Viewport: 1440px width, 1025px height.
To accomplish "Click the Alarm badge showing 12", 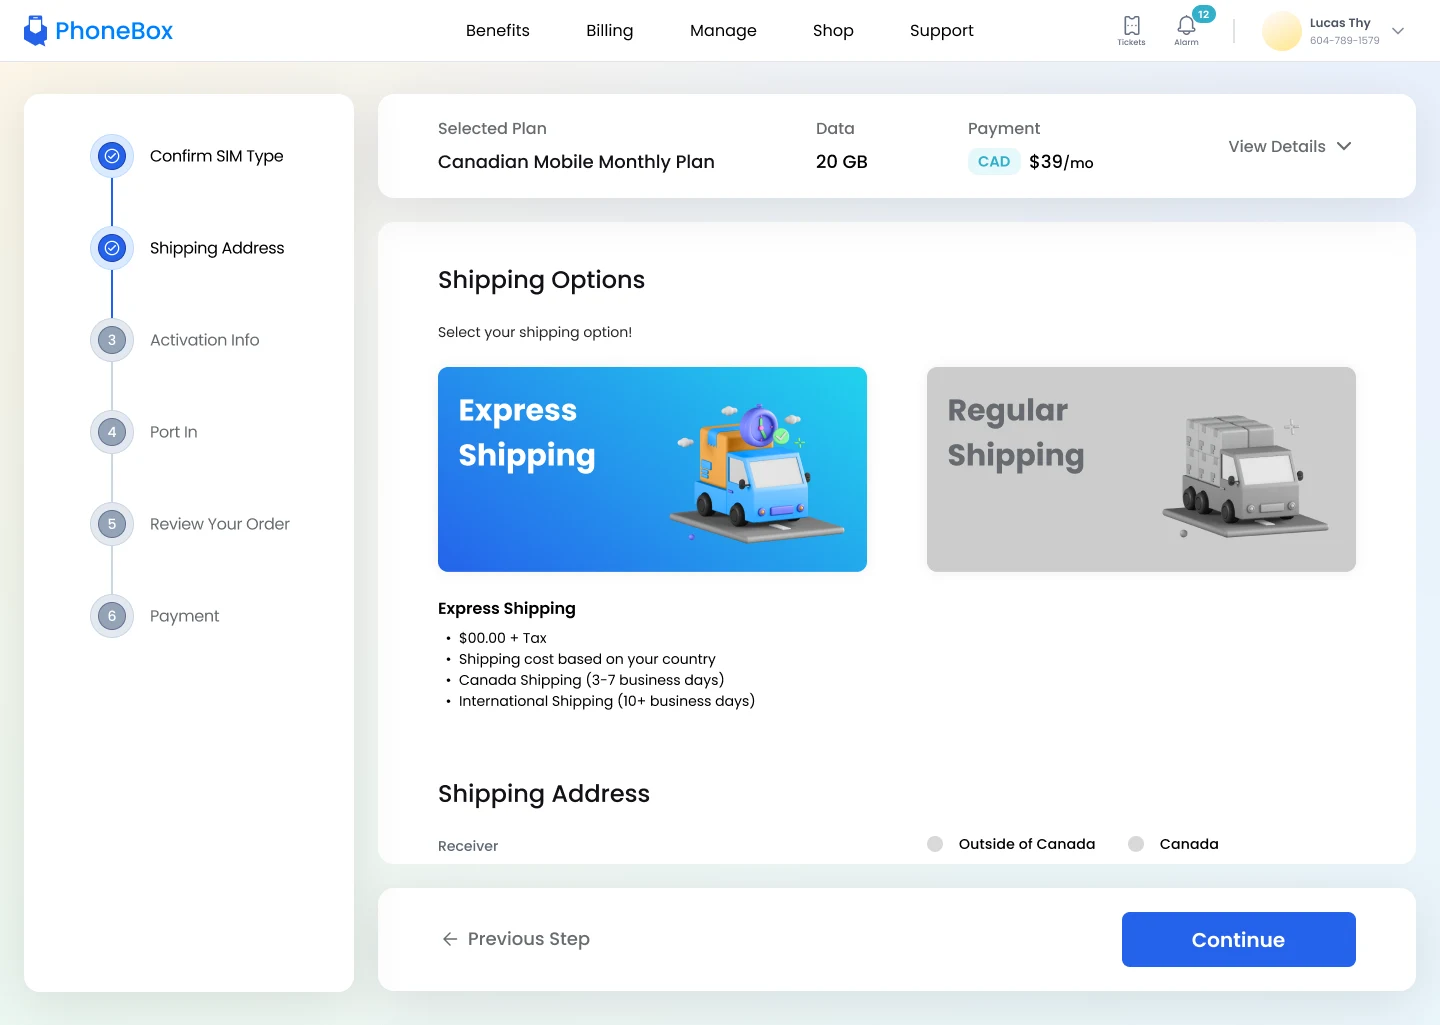I will coord(1204,14).
